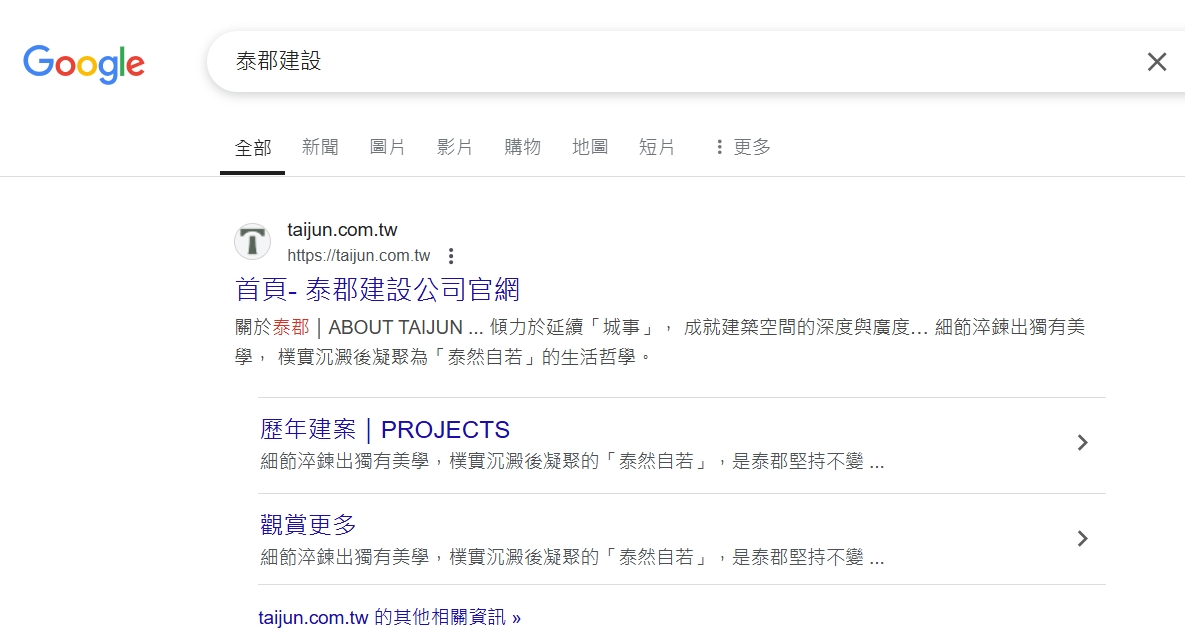The height and width of the screenshot is (644, 1185).
Task: Open the Google logo homepage
Action: (x=84, y=63)
